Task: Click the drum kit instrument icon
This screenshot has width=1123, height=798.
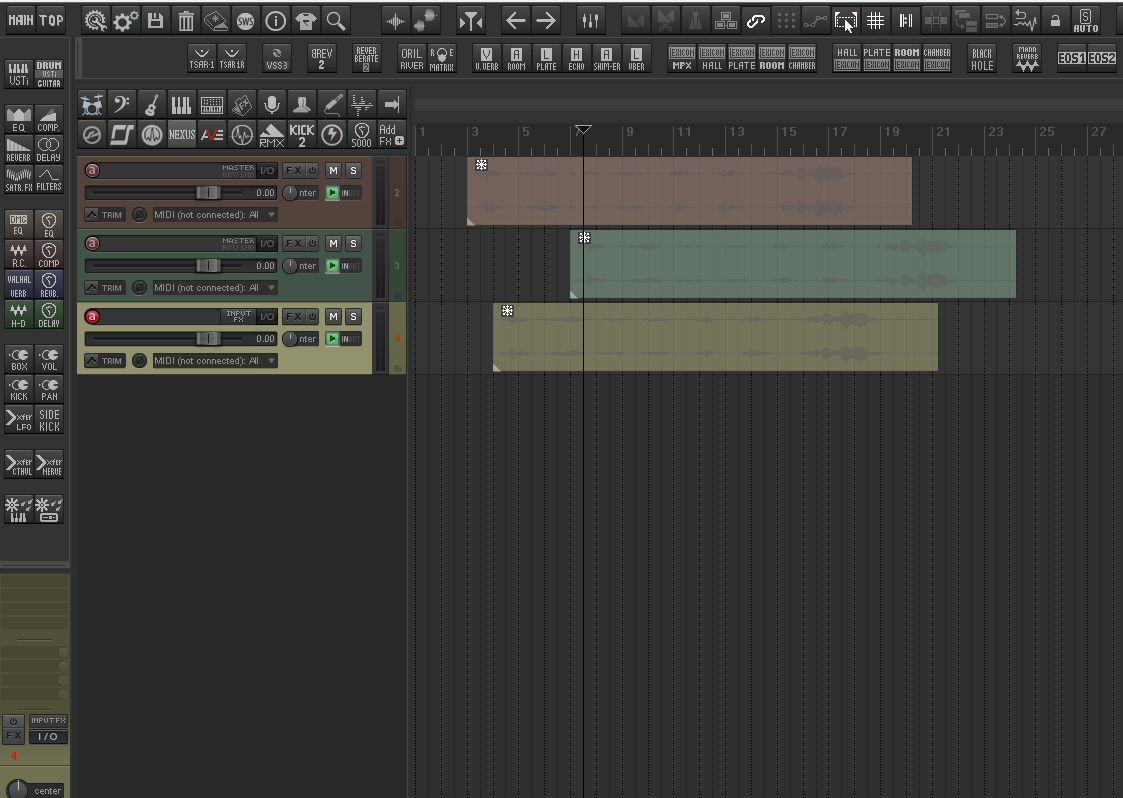Action: click(92, 105)
